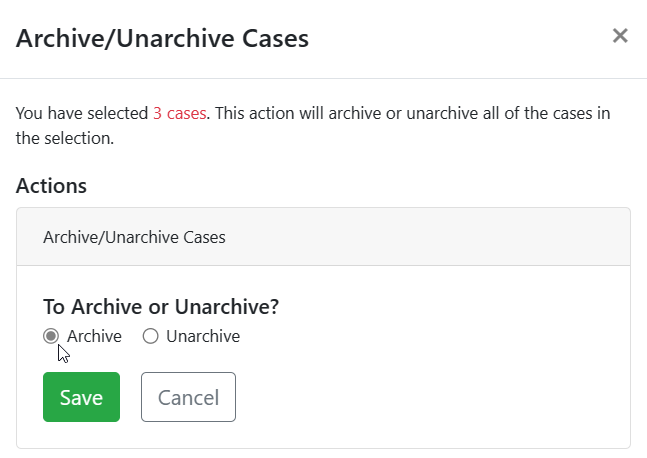Click the 'To Archive or Unarchive?' question label

pos(161,307)
